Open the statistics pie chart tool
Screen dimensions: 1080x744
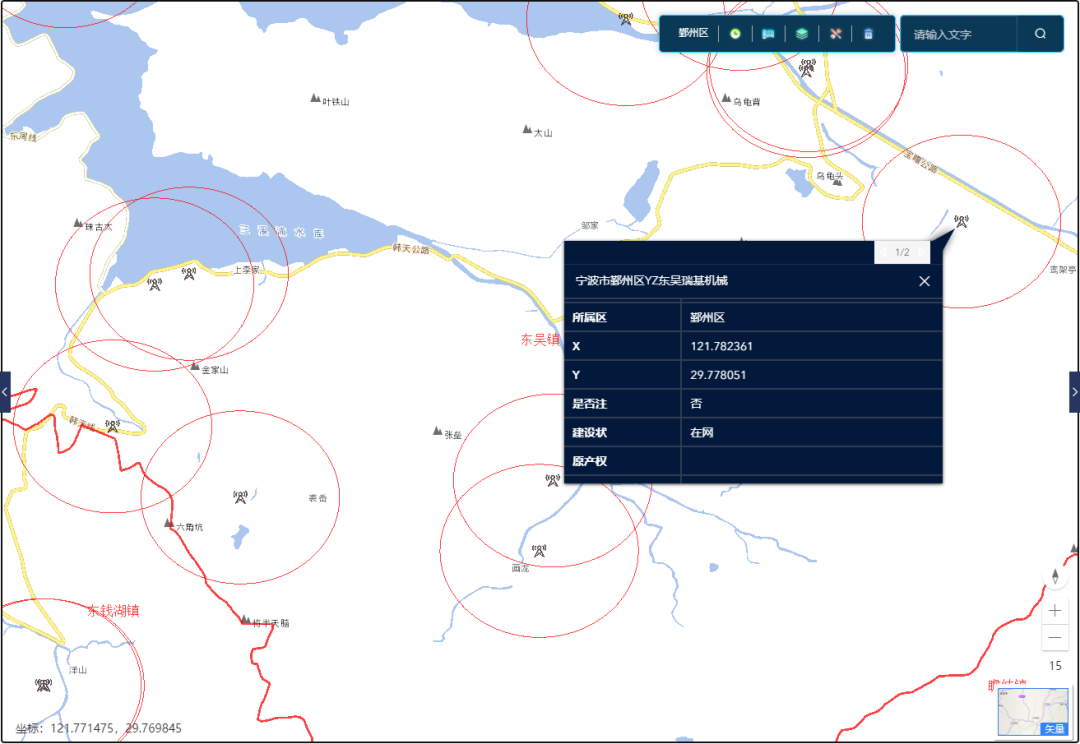[735, 34]
